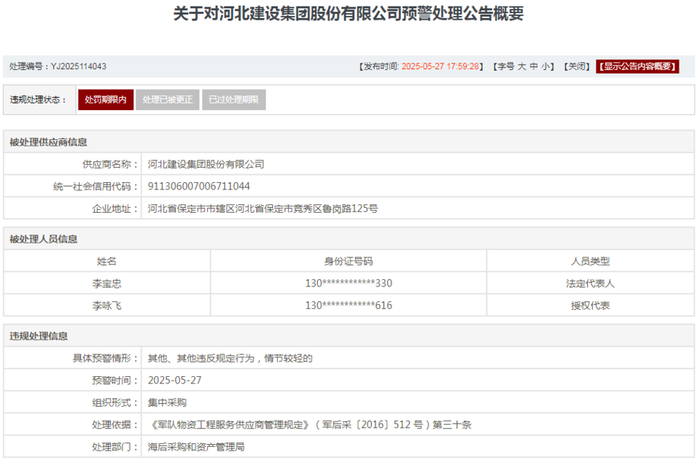Click the 具体预警情形 field label
This screenshot has width=700, height=460.
click(x=105, y=358)
